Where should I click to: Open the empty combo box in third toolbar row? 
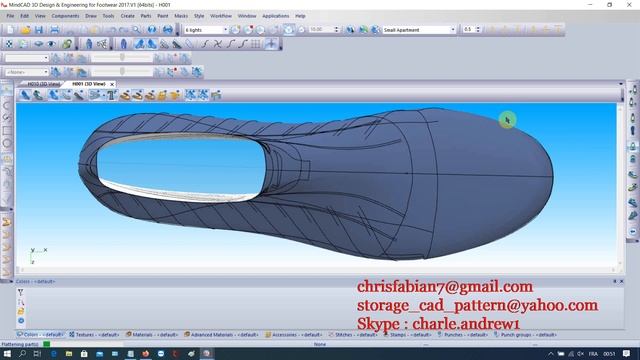[27, 58]
